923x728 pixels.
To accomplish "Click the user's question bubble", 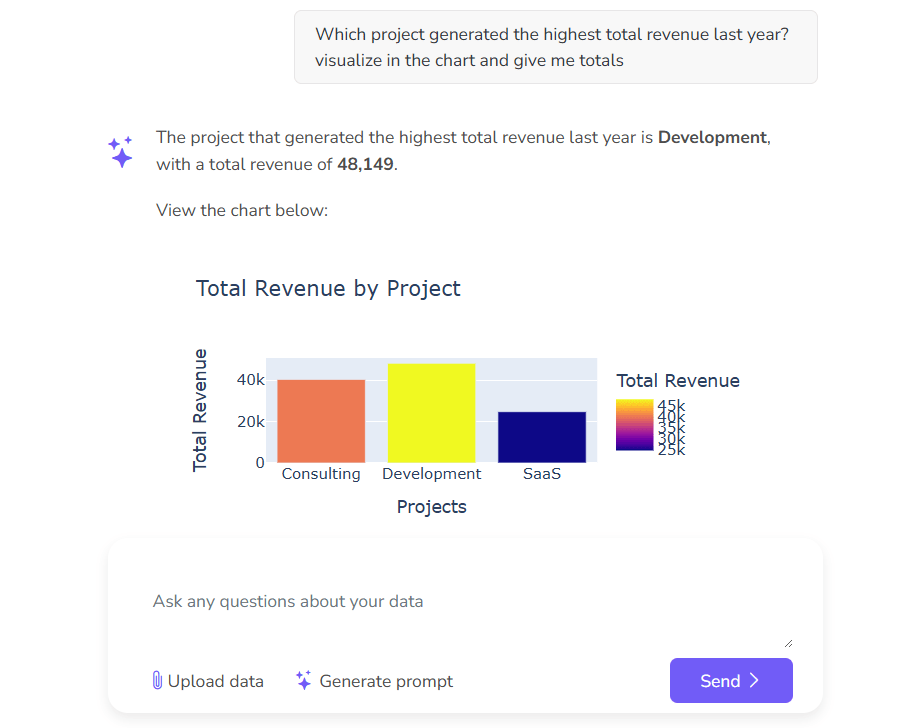I will click(555, 47).
